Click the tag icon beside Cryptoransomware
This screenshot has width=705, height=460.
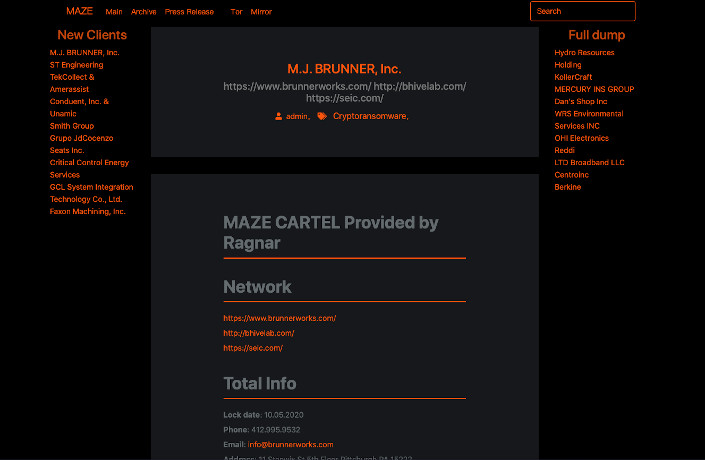pos(322,116)
